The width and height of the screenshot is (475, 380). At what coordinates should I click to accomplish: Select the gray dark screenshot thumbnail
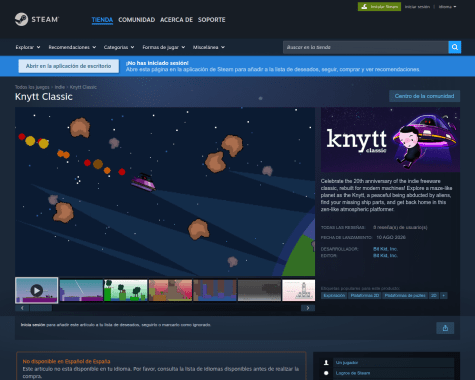point(259,290)
